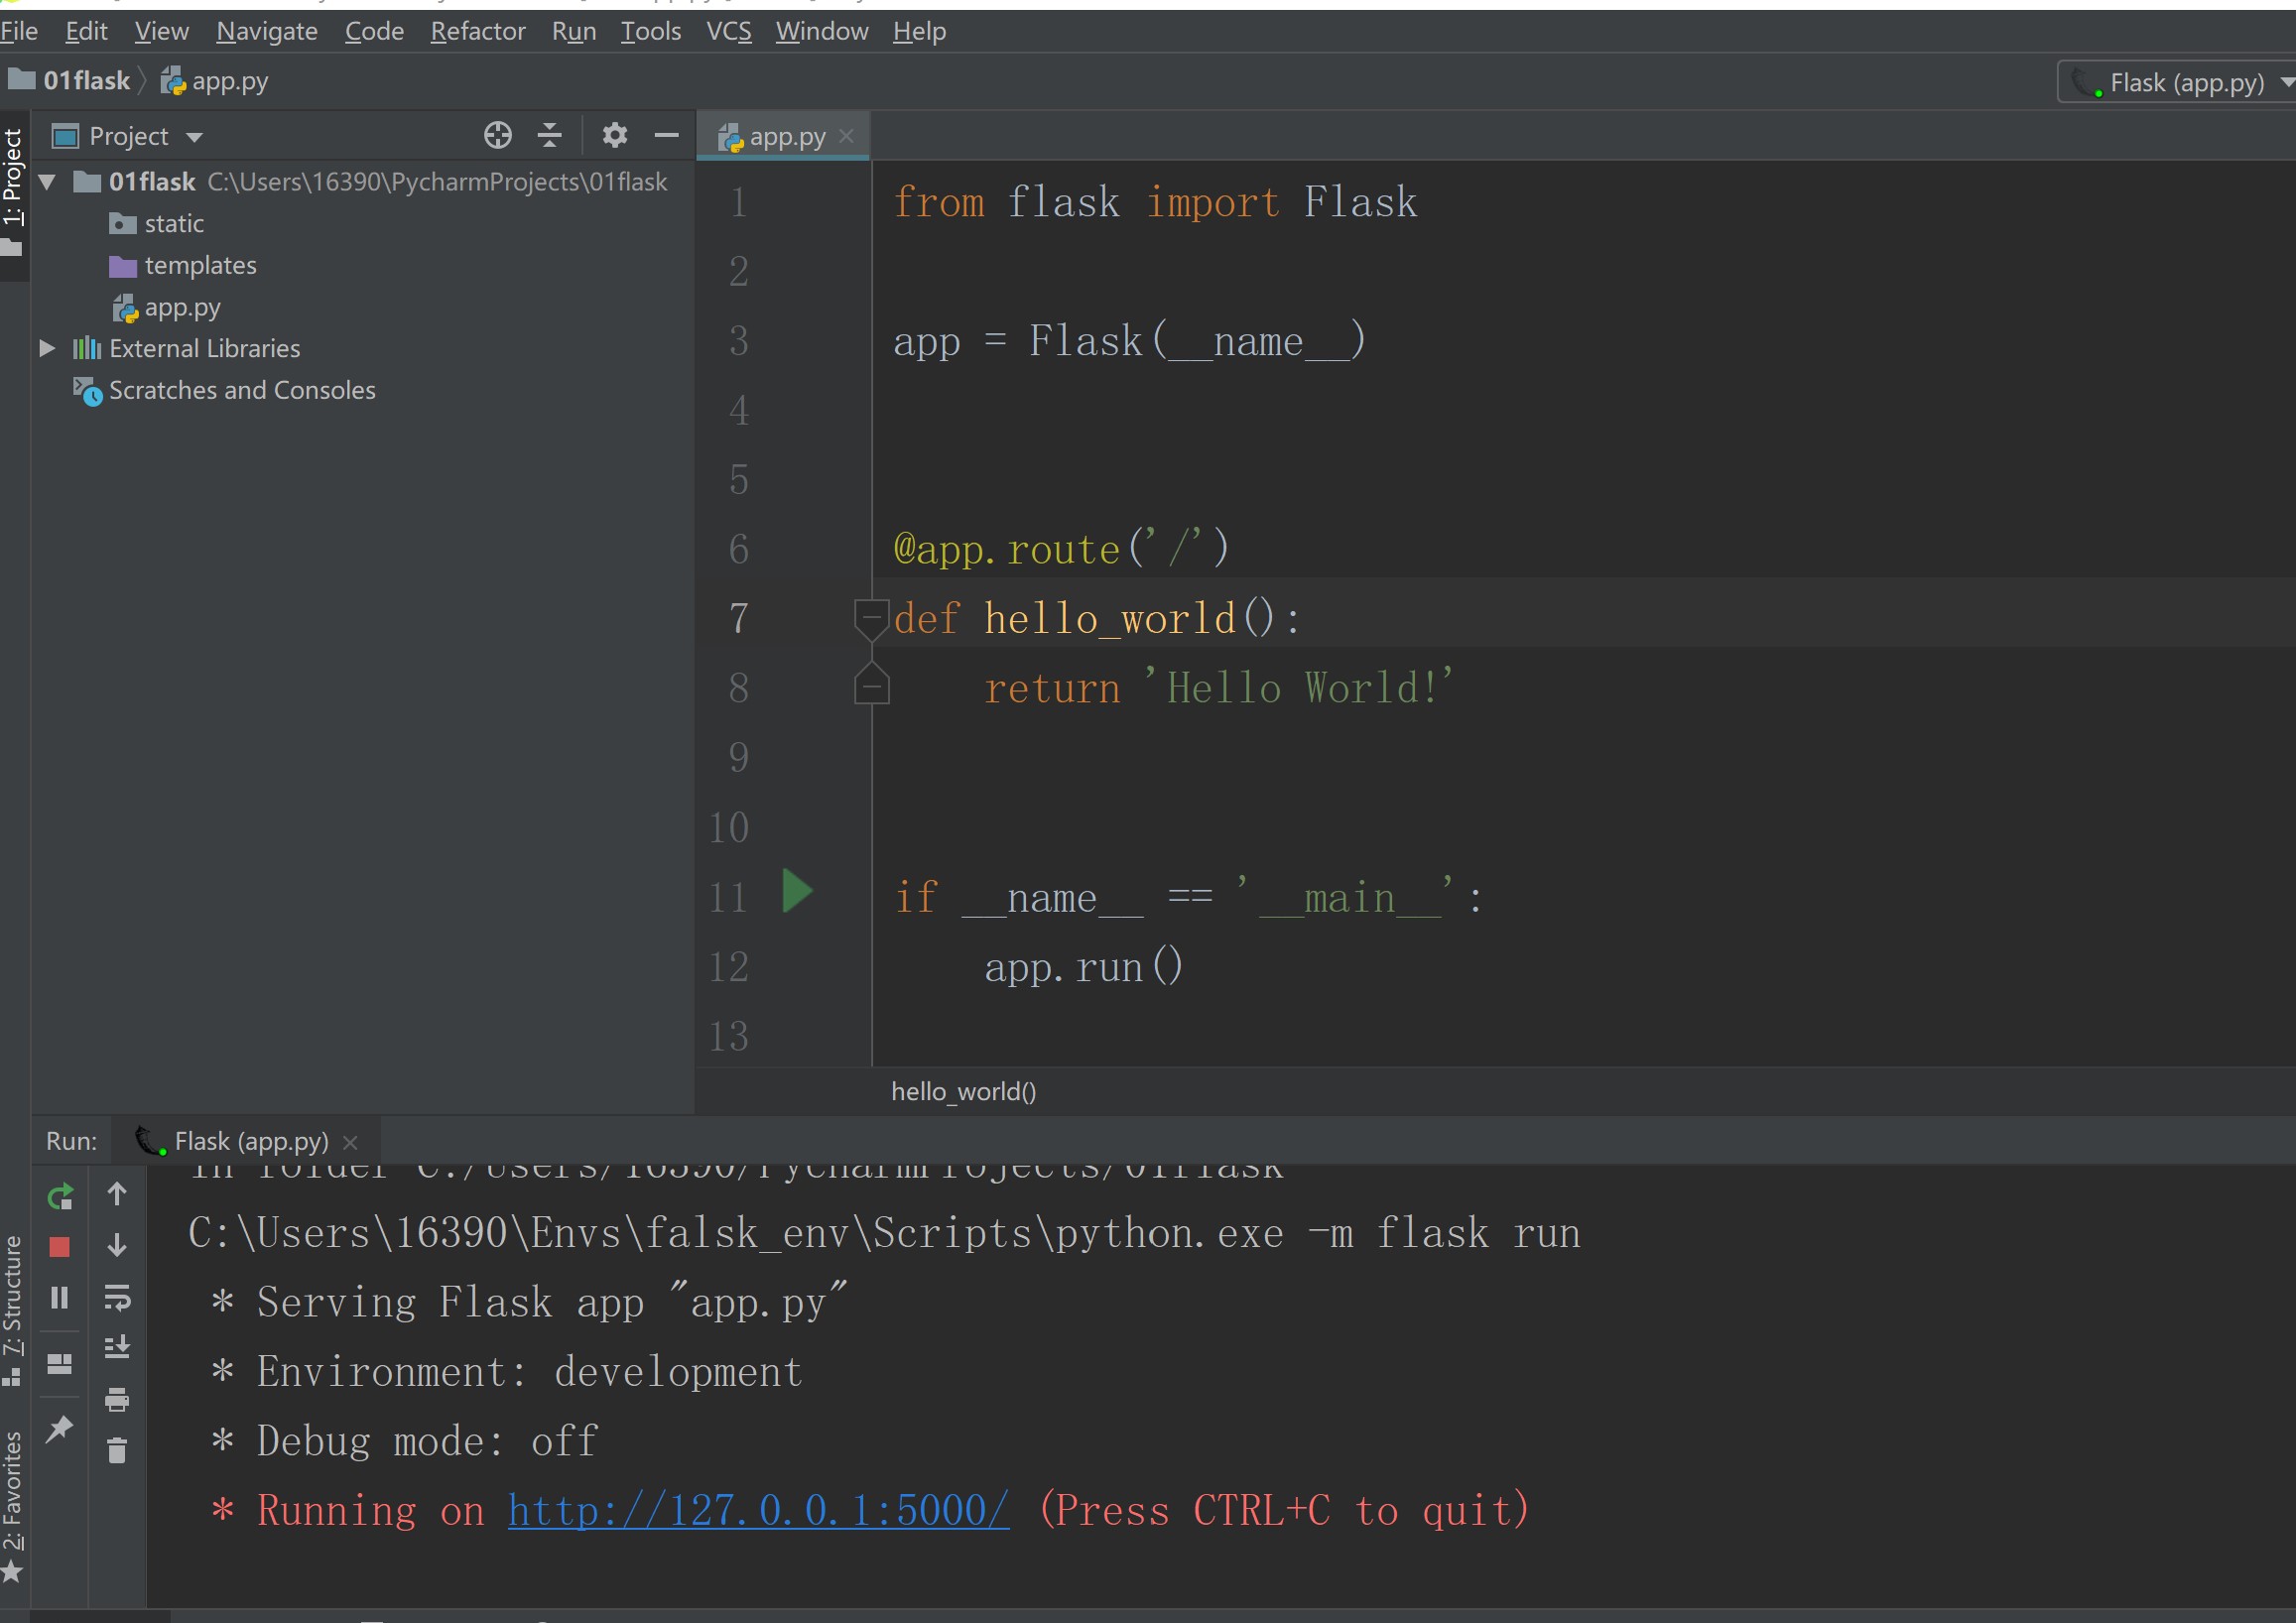This screenshot has height=1623, width=2296.
Task: Open the Tools menu
Action: (x=651, y=31)
